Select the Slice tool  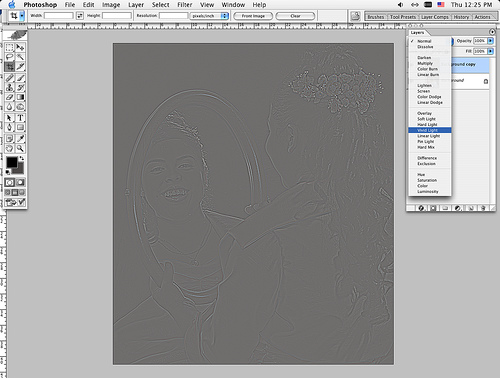tap(20, 67)
